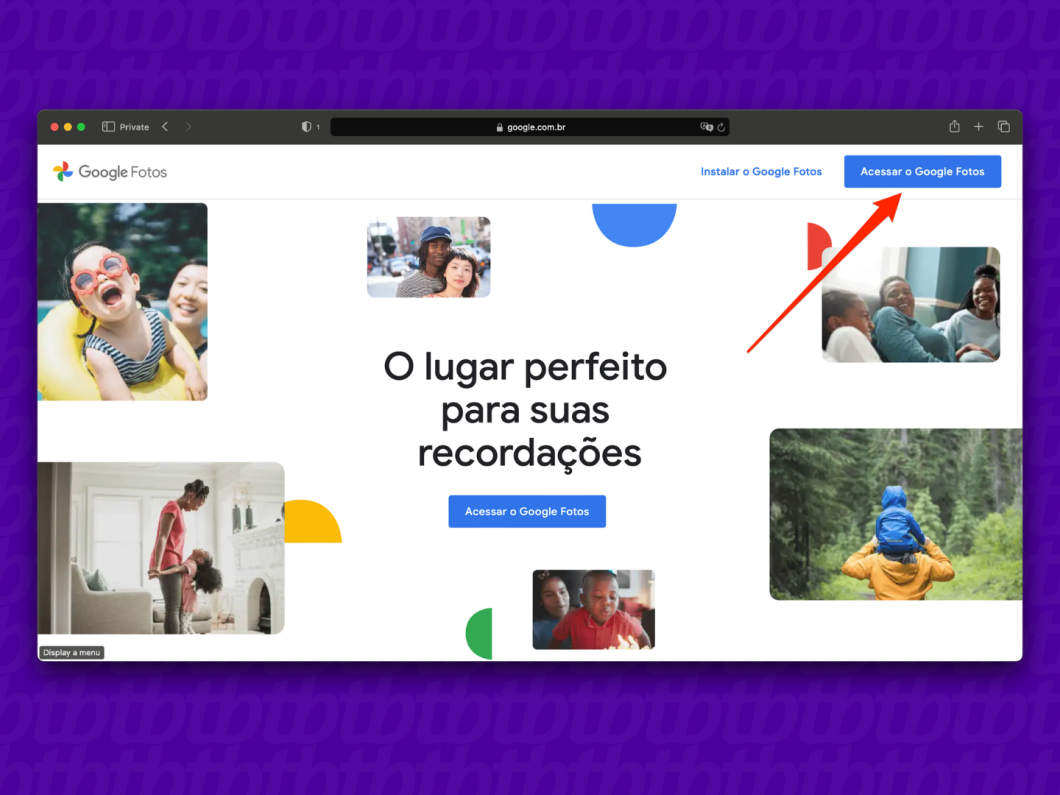Click the birthday cake video call thumbnail
Viewport: 1060px width, 795px height.
pos(592,609)
